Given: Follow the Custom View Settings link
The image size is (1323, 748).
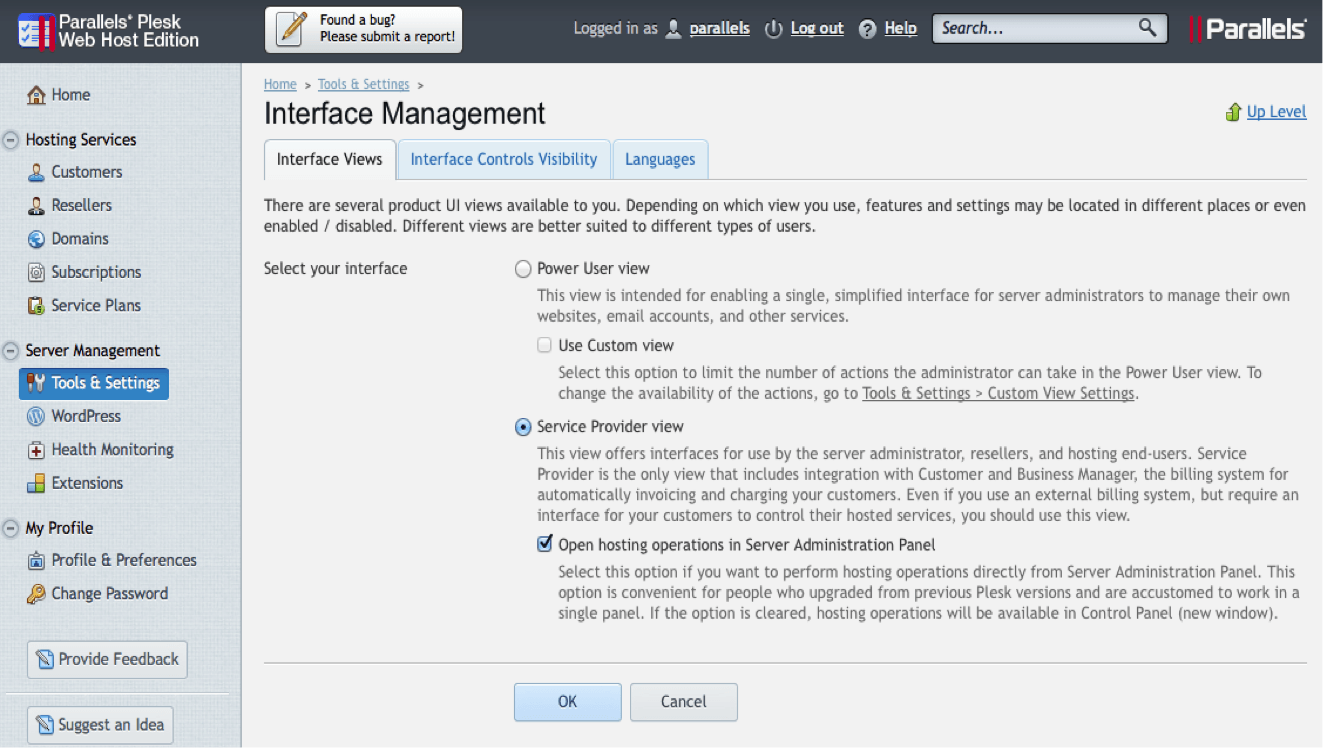Looking at the screenshot, I should pos(998,394).
